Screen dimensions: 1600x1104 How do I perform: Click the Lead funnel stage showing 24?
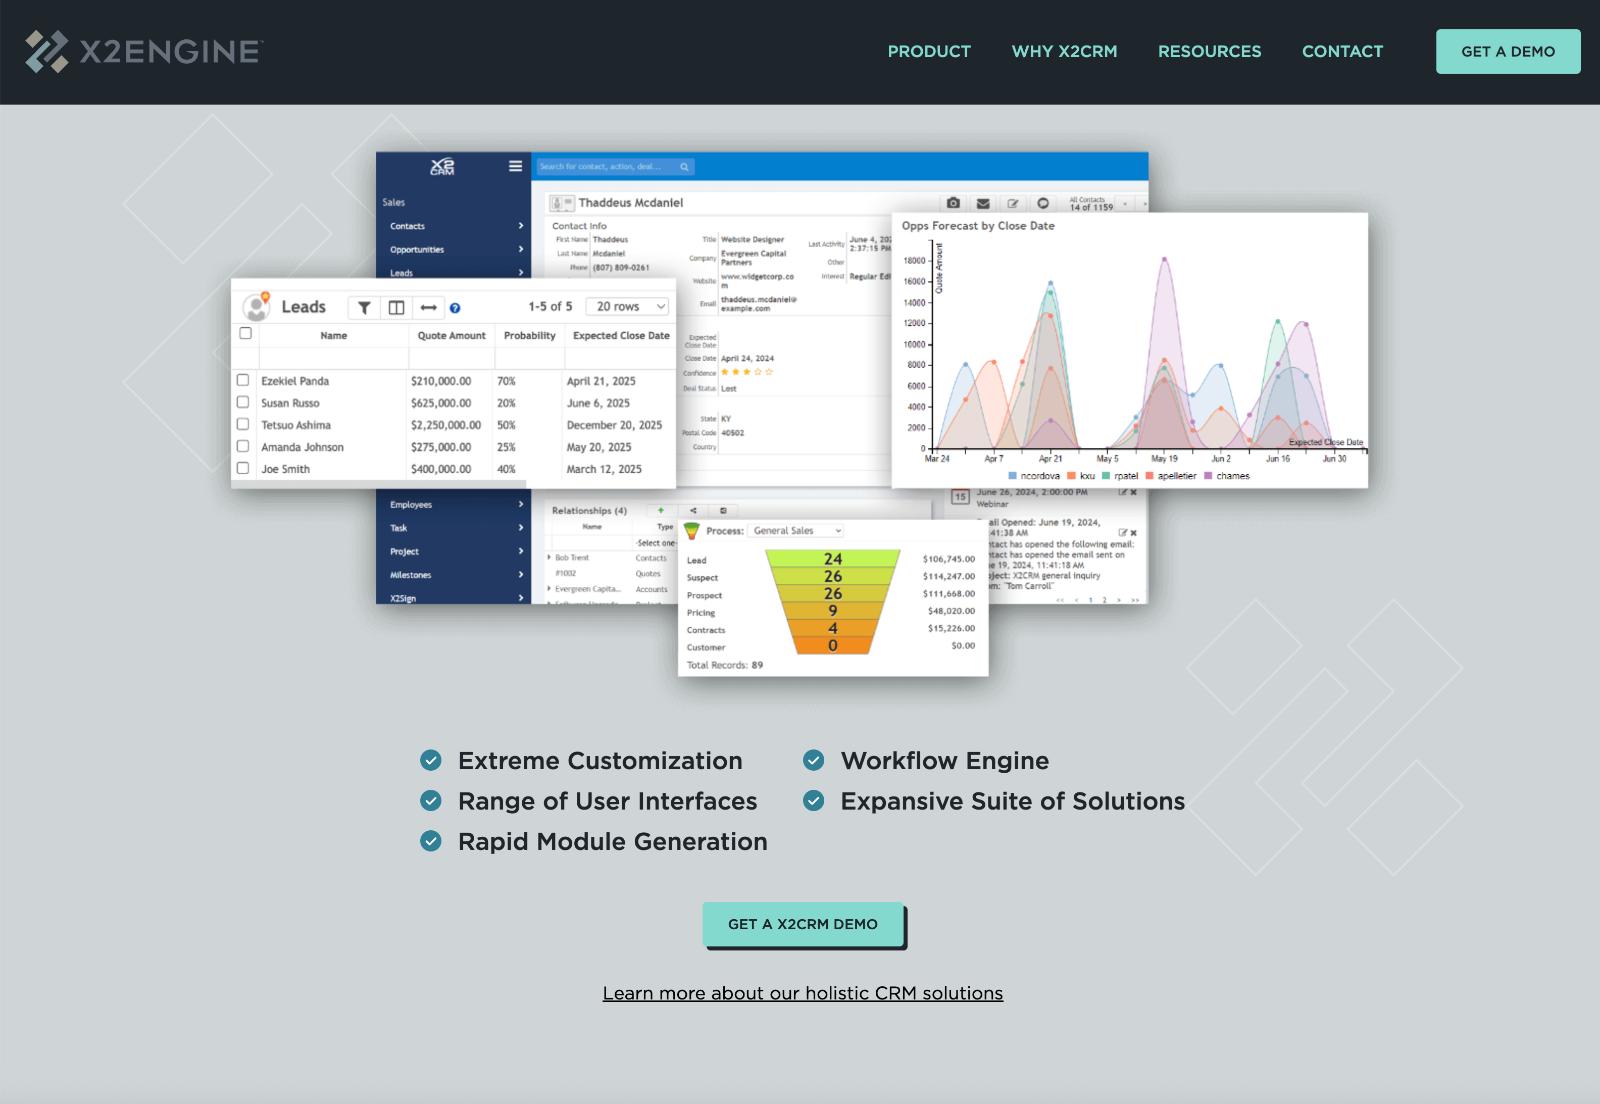coord(833,559)
